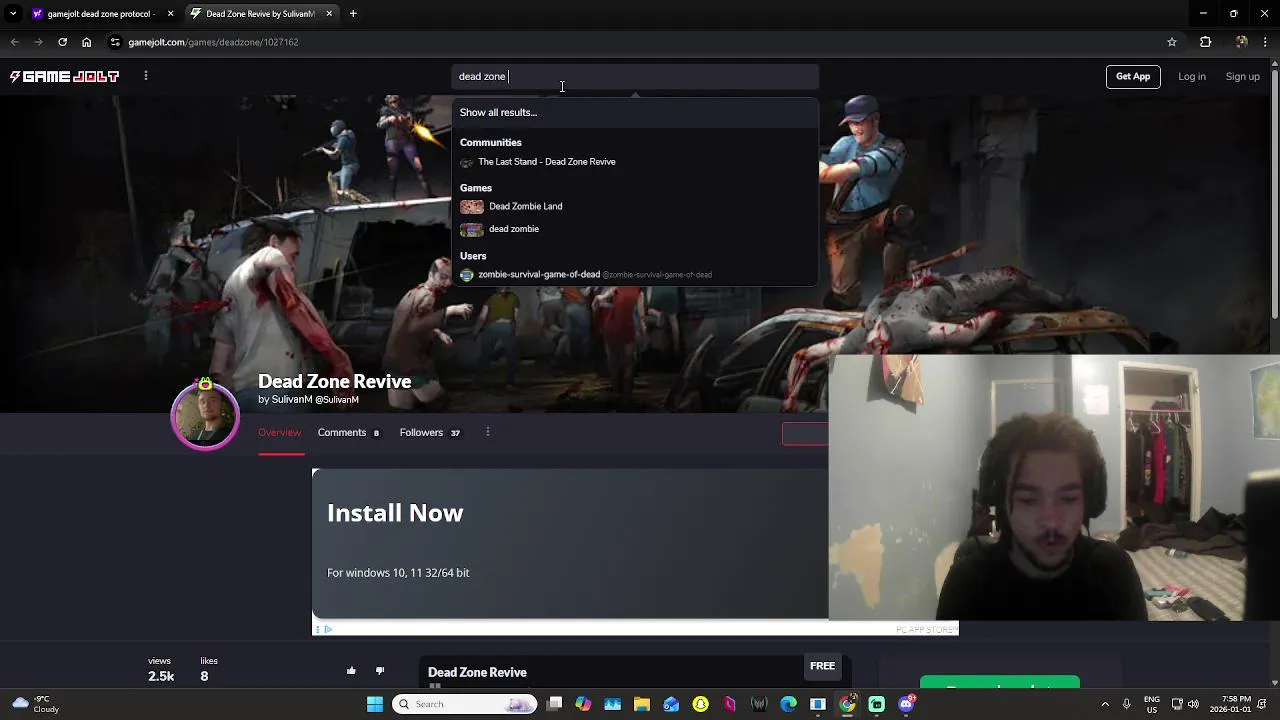The image size is (1280, 720).
Task: Close the 'gamejolt dead zone protocol' tab
Action: 170,14
